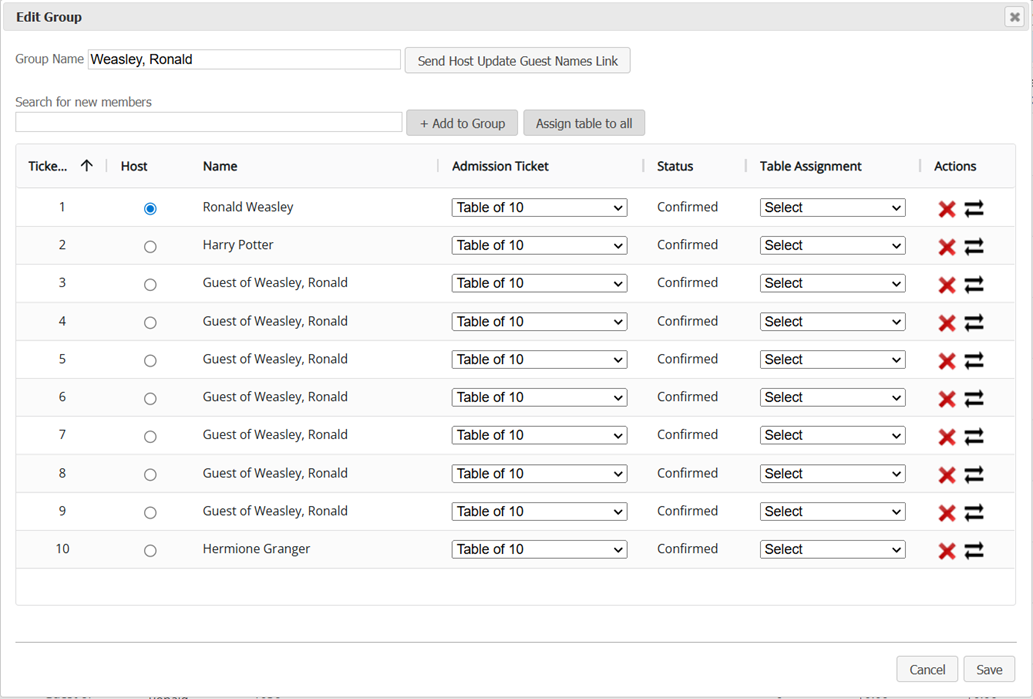Select host radio button for ticket 6
Viewport: 1033px width, 699px height.
[150, 398]
